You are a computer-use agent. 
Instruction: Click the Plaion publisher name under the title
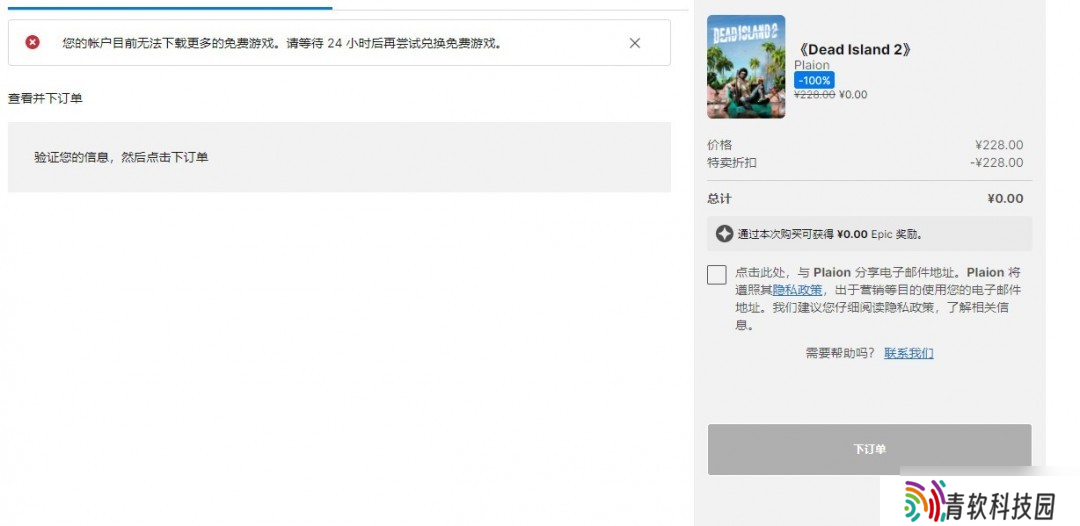[811, 65]
